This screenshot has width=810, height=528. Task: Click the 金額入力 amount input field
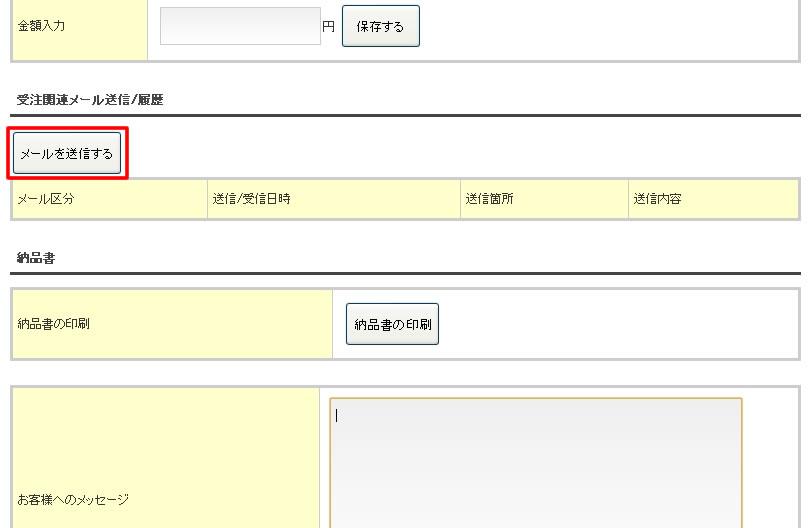pos(240,27)
